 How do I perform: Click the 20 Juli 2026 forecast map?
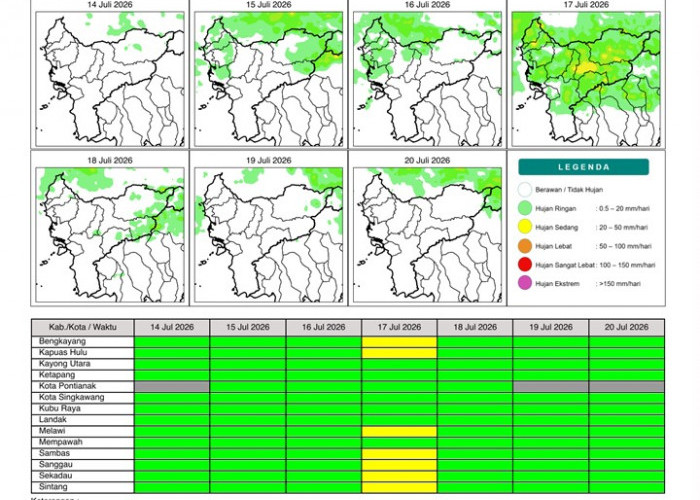tap(427, 235)
